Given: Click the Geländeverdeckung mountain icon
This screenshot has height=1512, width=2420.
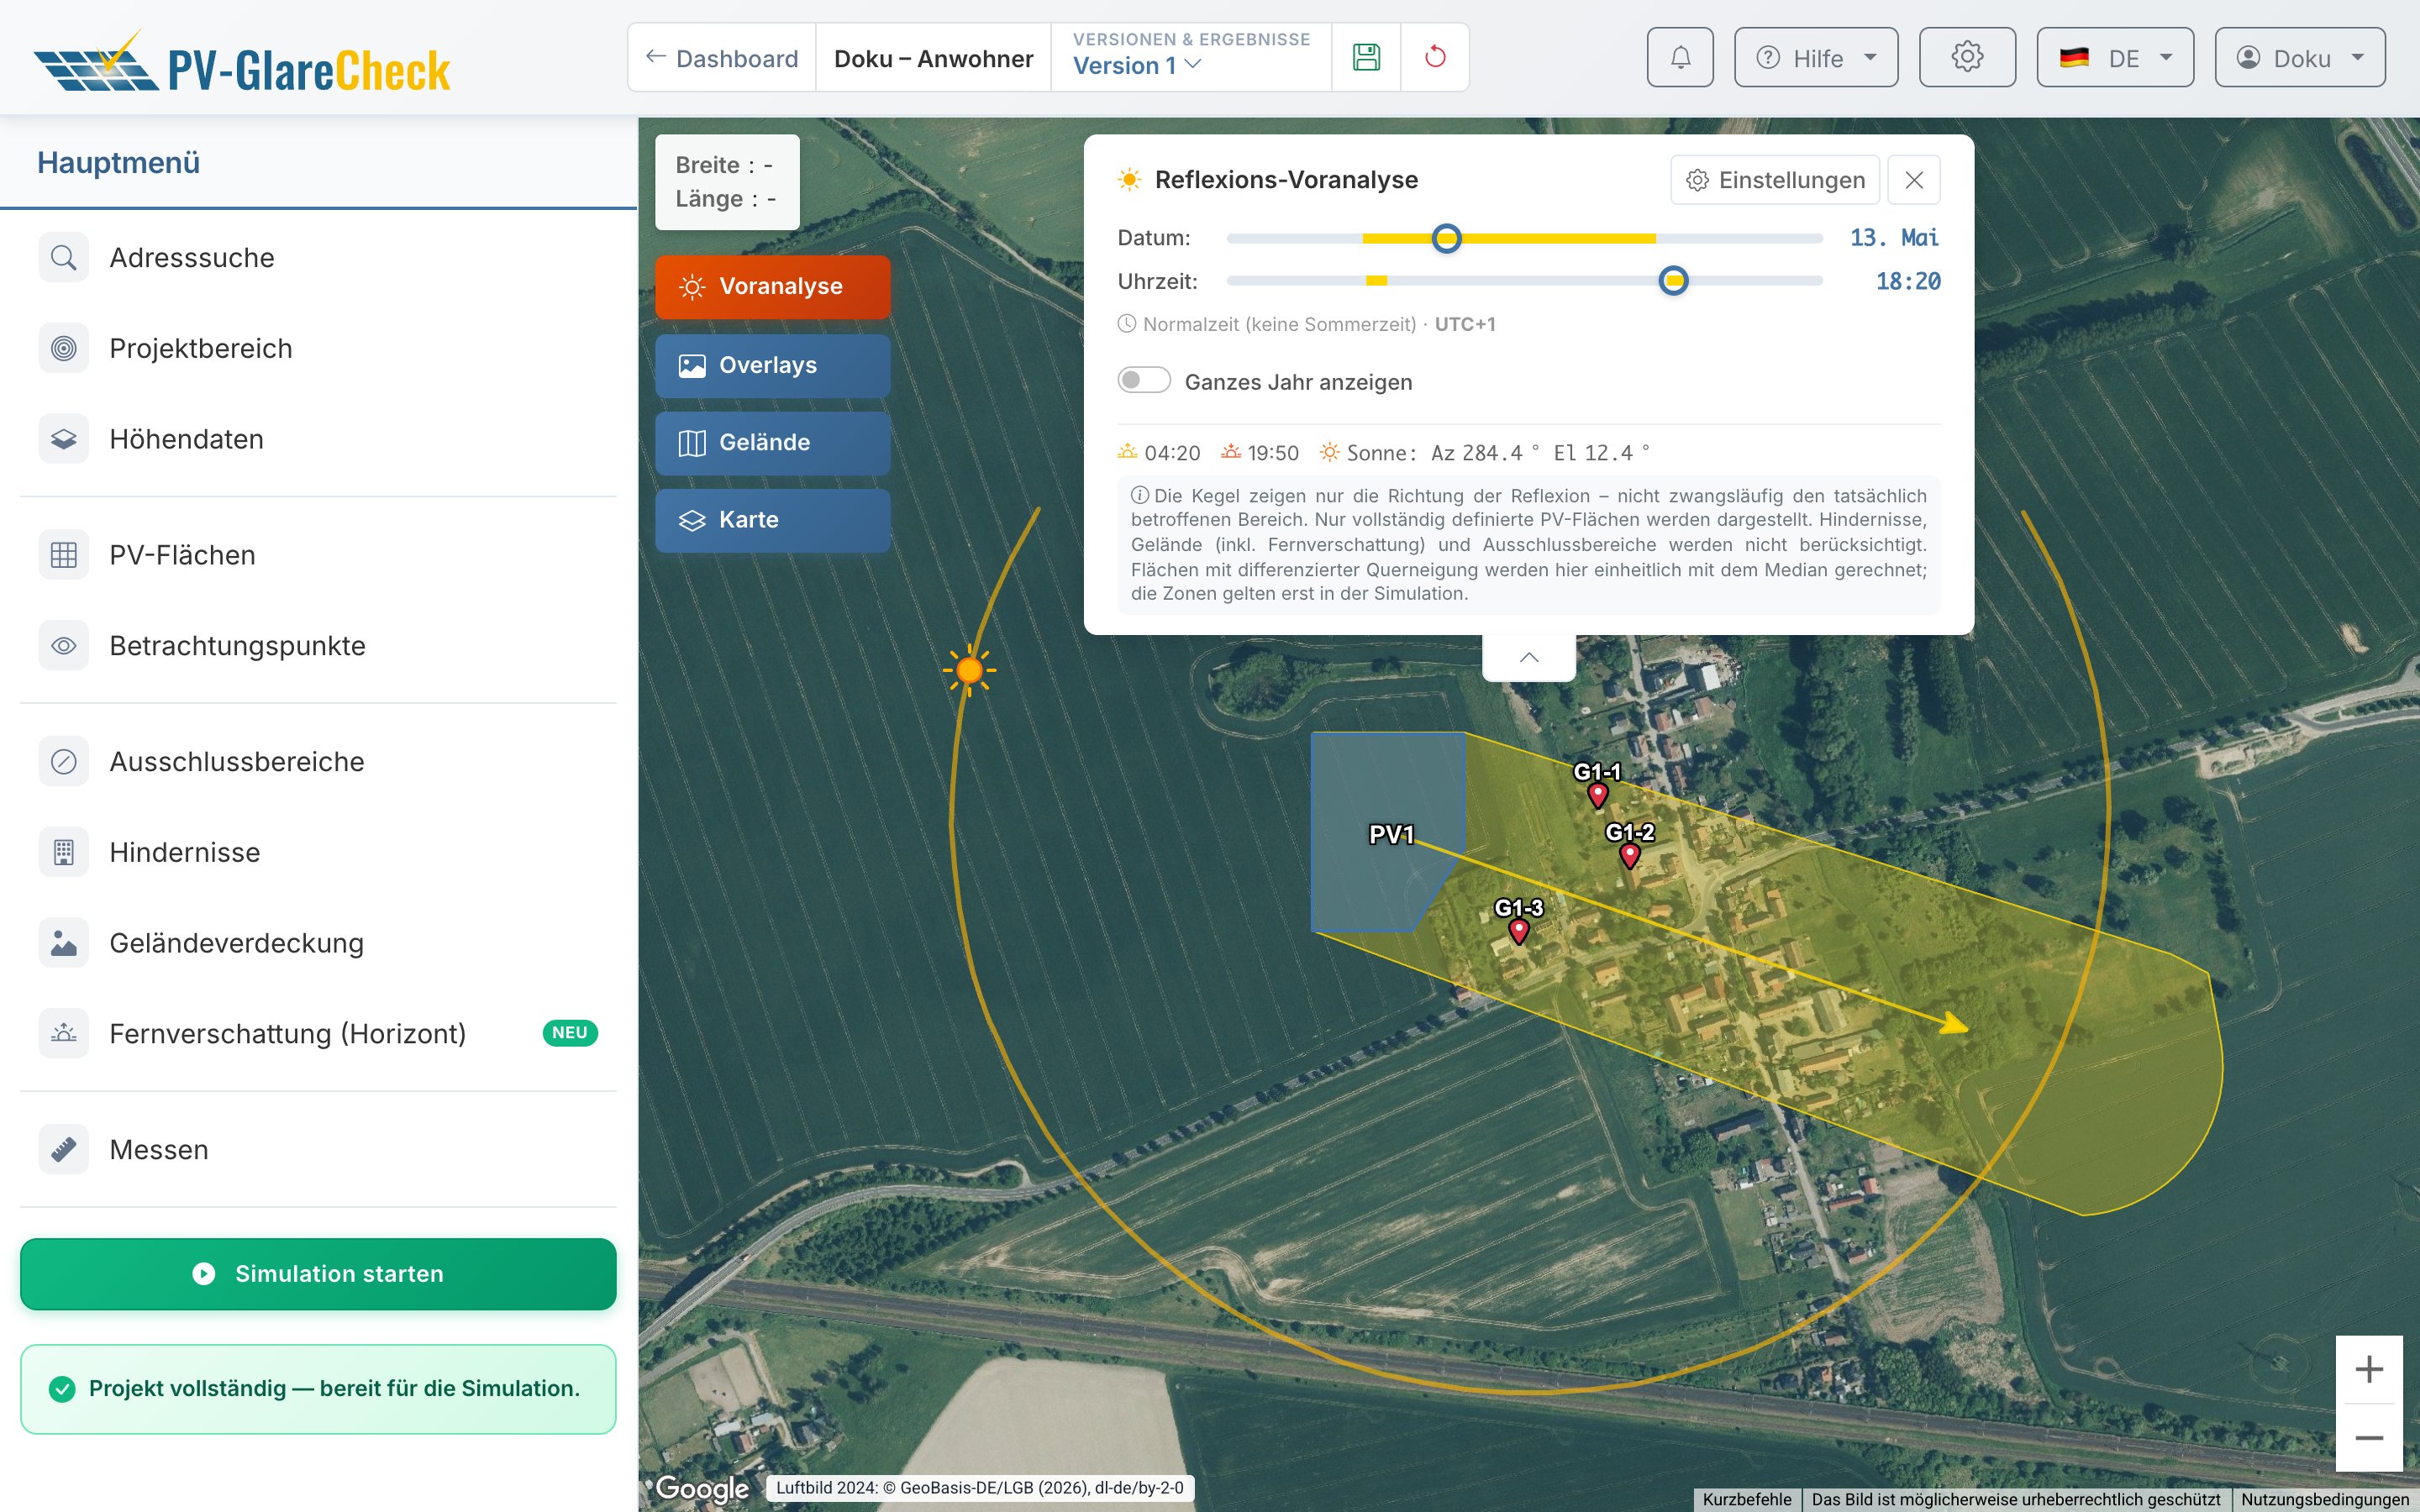Looking at the screenshot, I should click(x=64, y=943).
